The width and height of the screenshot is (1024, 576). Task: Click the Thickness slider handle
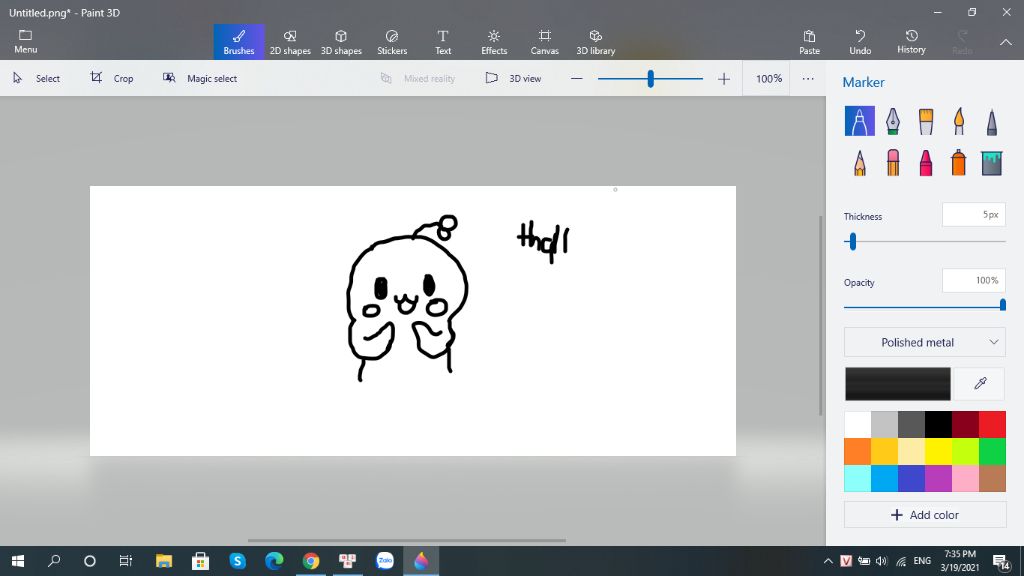coord(852,242)
